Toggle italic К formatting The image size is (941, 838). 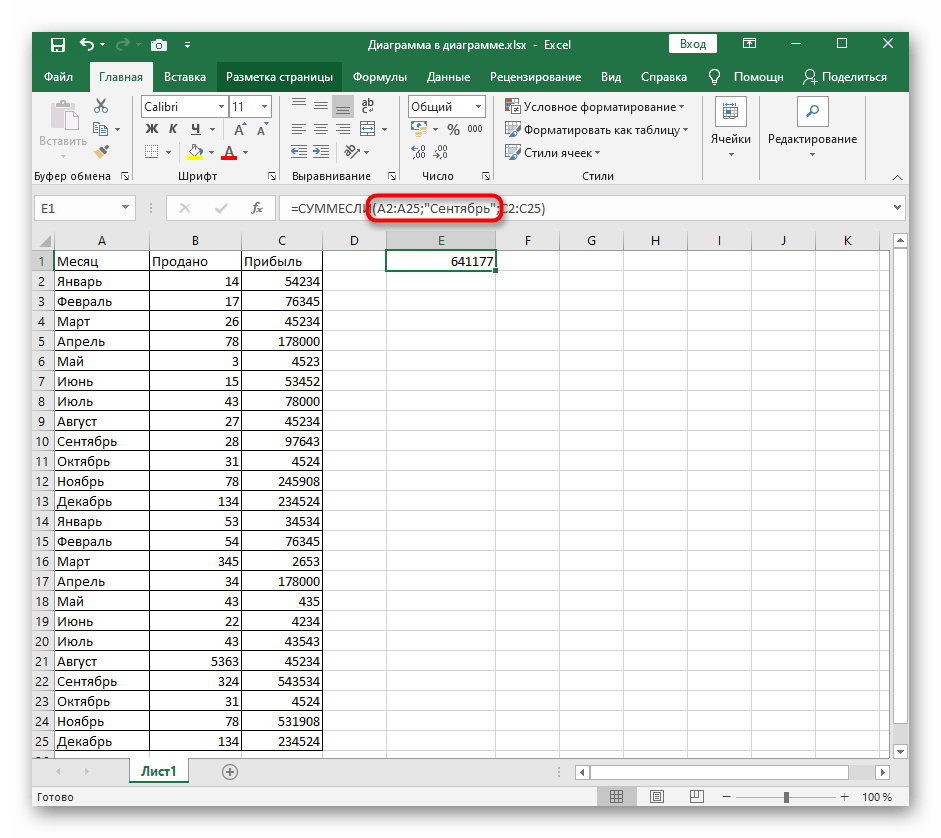175,130
